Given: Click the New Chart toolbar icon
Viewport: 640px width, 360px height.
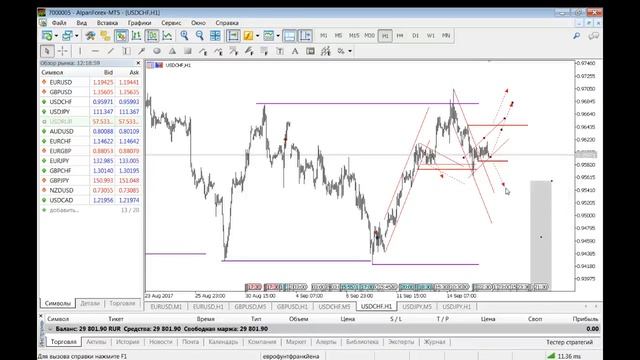Looking at the screenshot, I should [x=47, y=36].
